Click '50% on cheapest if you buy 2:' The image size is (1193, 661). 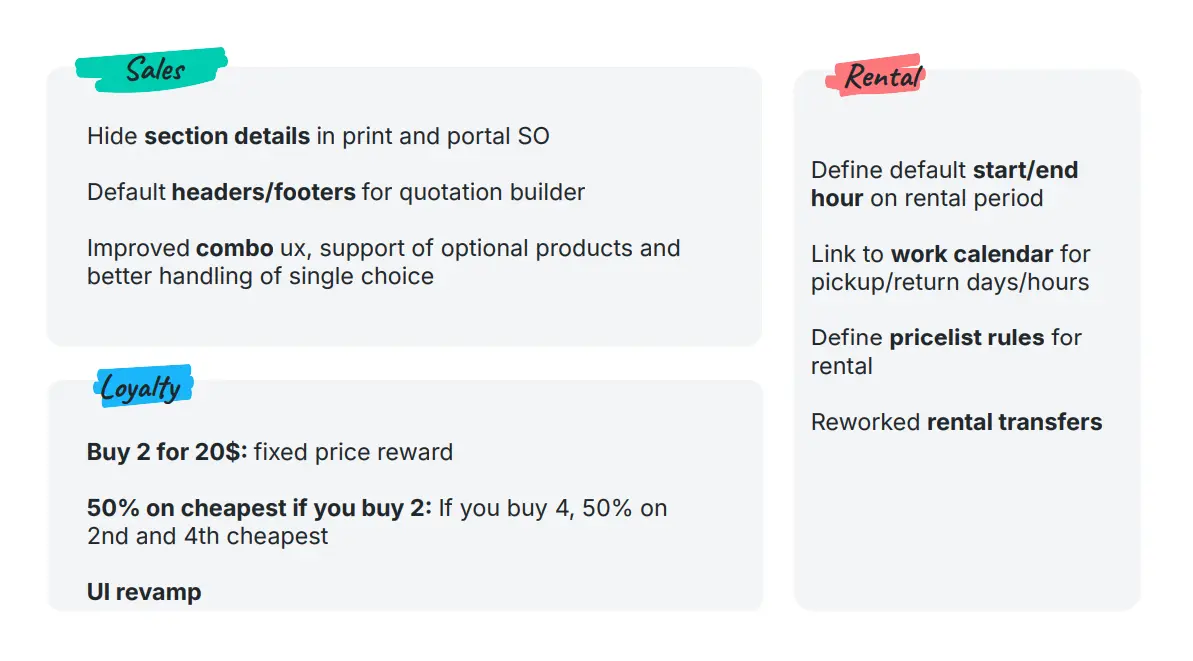pyautogui.click(x=259, y=508)
